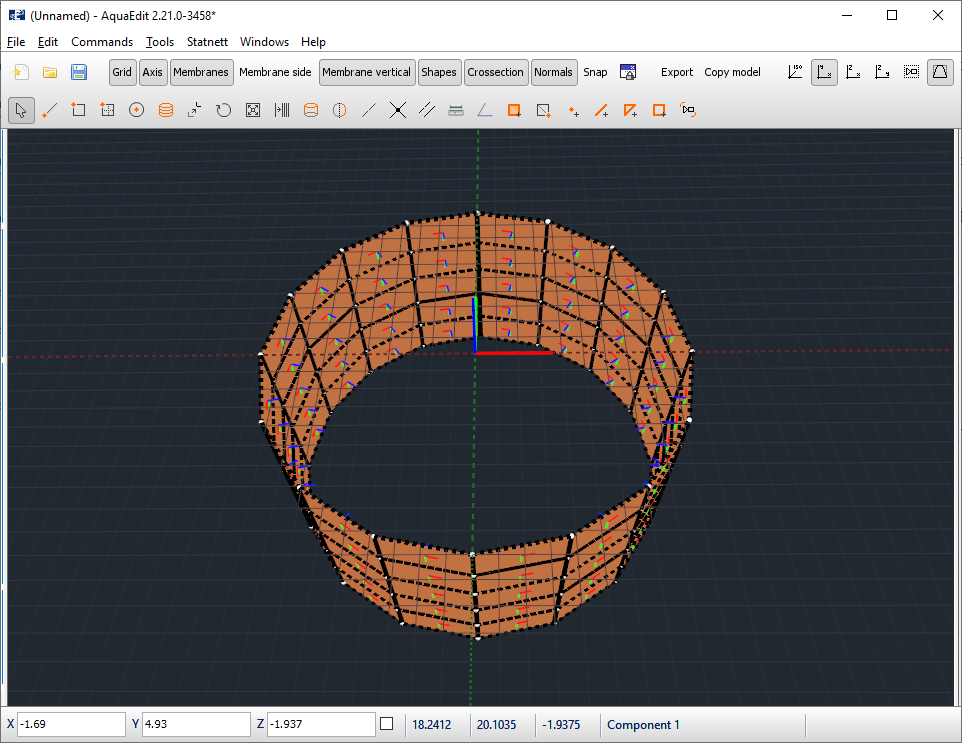Toggle the Axis display
This screenshot has height=743, width=962.
pyautogui.click(x=153, y=72)
